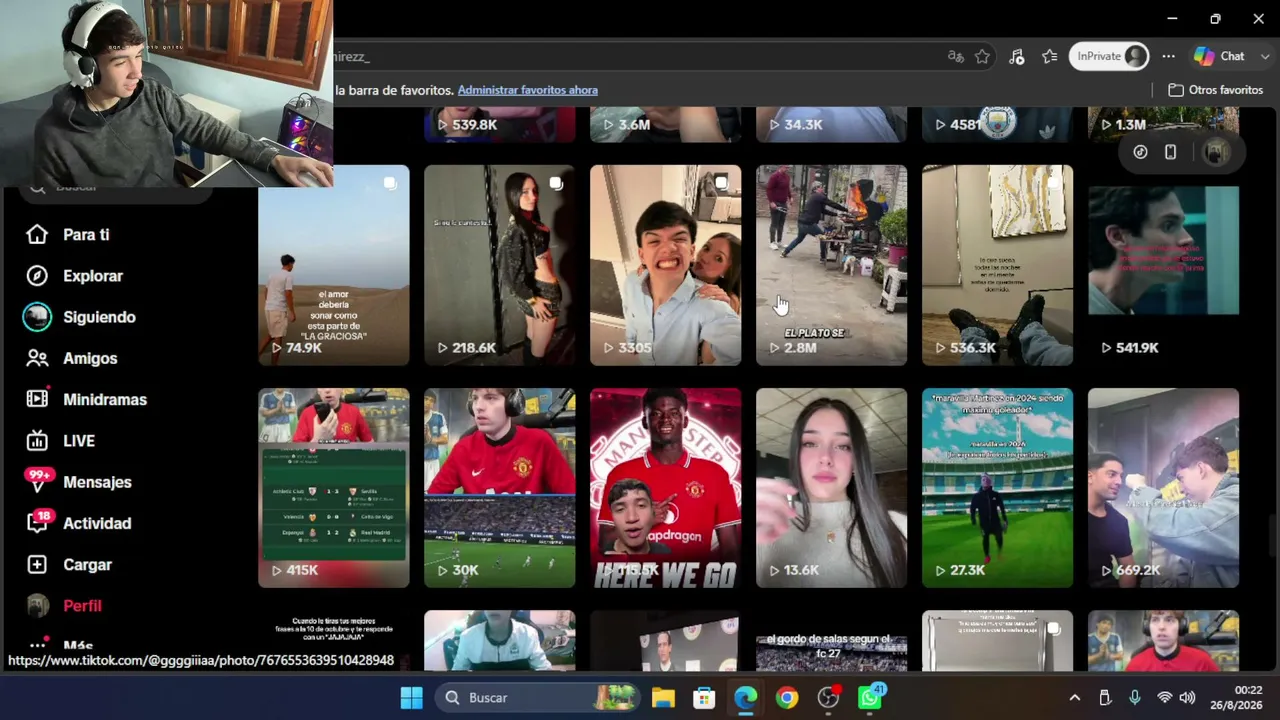Open WhatsApp from the taskbar

[x=870, y=698]
